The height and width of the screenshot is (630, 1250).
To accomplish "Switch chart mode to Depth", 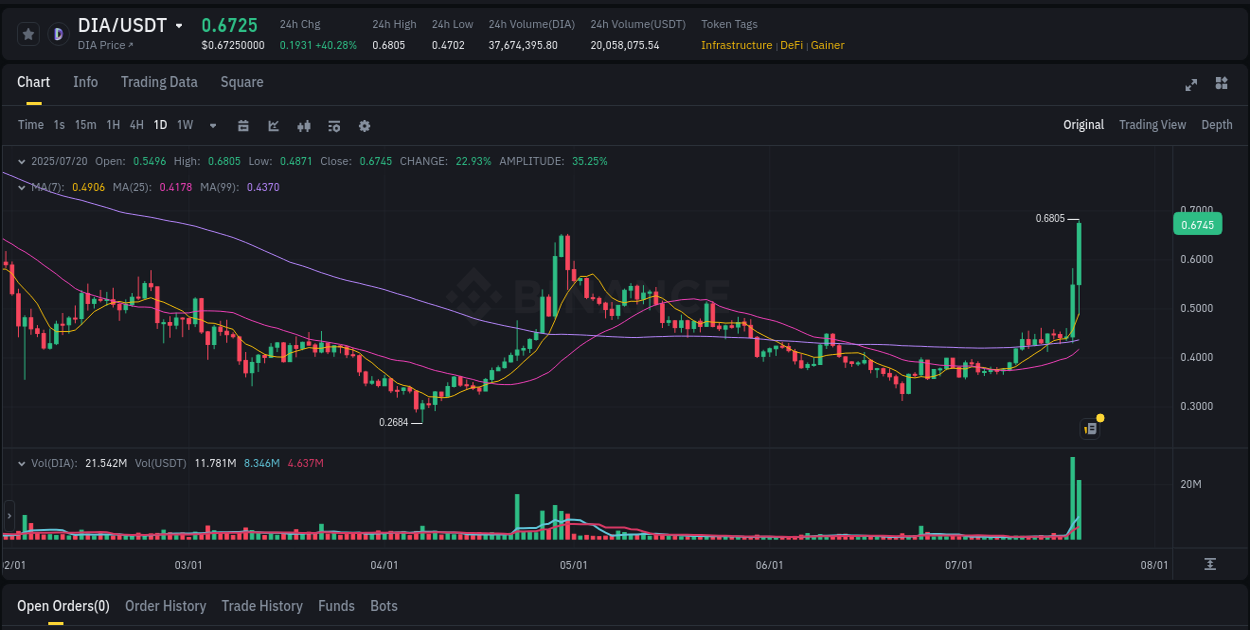I will [1217, 125].
